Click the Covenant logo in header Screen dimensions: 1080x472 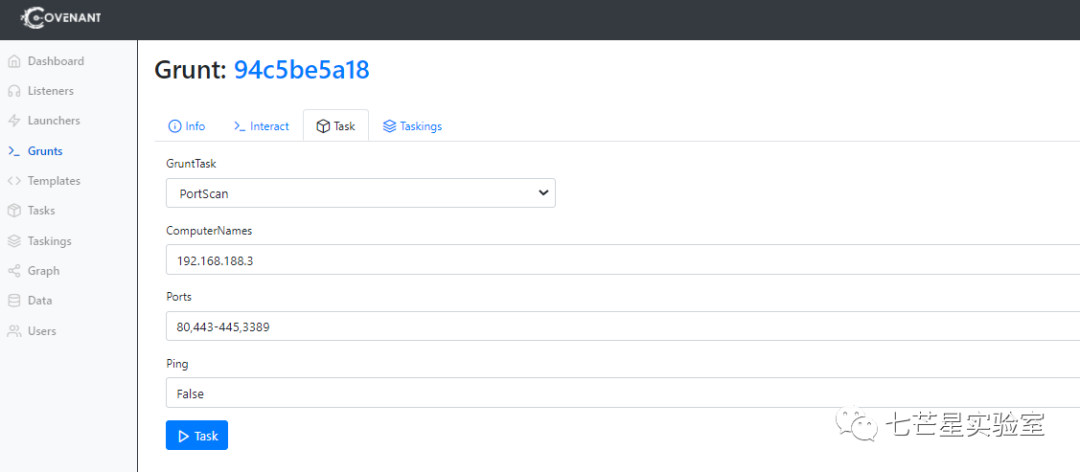coord(61,17)
